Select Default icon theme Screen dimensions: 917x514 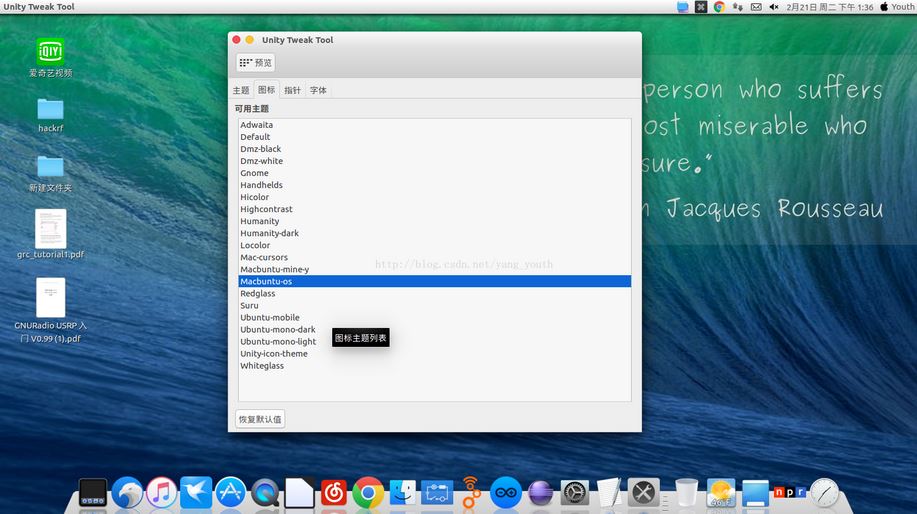tap(435, 137)
